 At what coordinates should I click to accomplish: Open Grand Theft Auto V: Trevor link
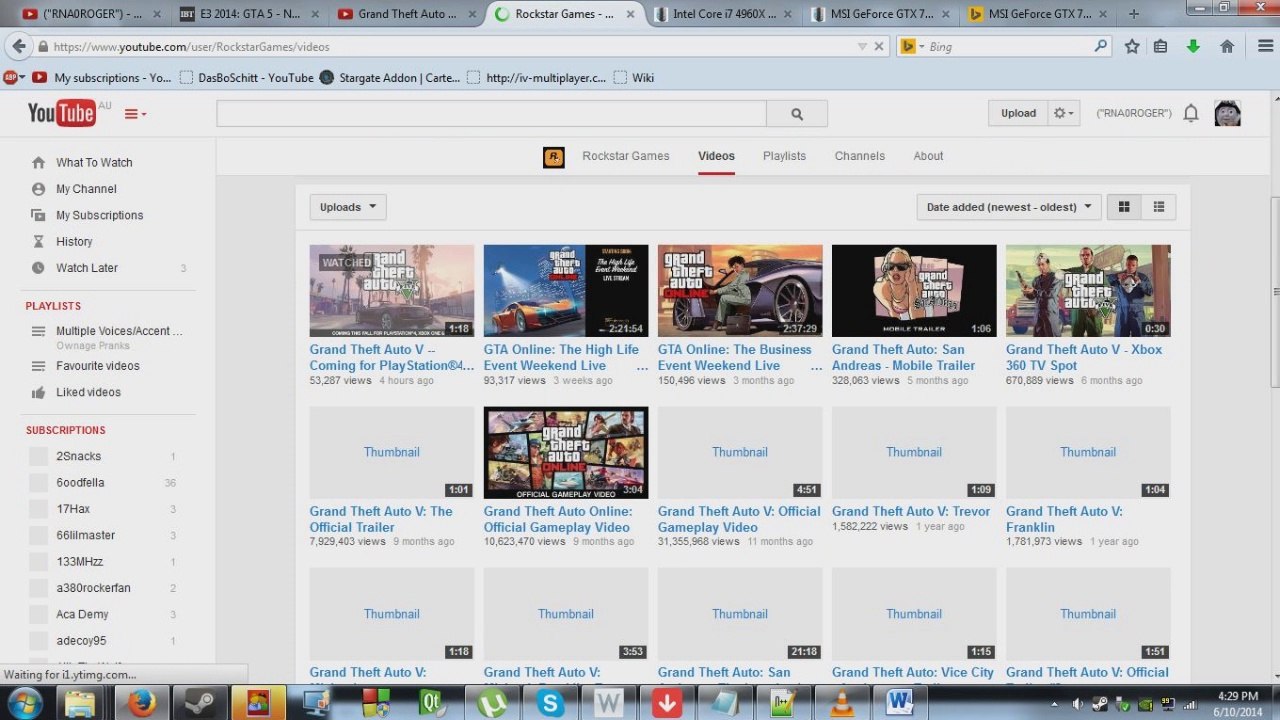[x=910, y=511]
